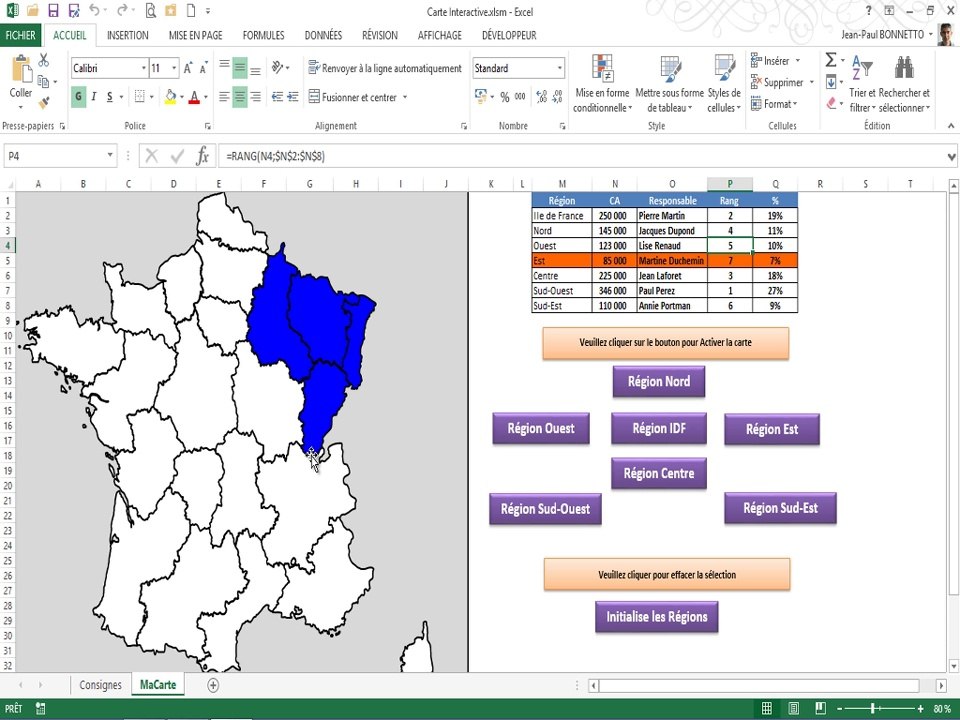The image size is (960, 720).
Task: Open the DÉVELOPPEUR tab
Action: tap(509, 36)
